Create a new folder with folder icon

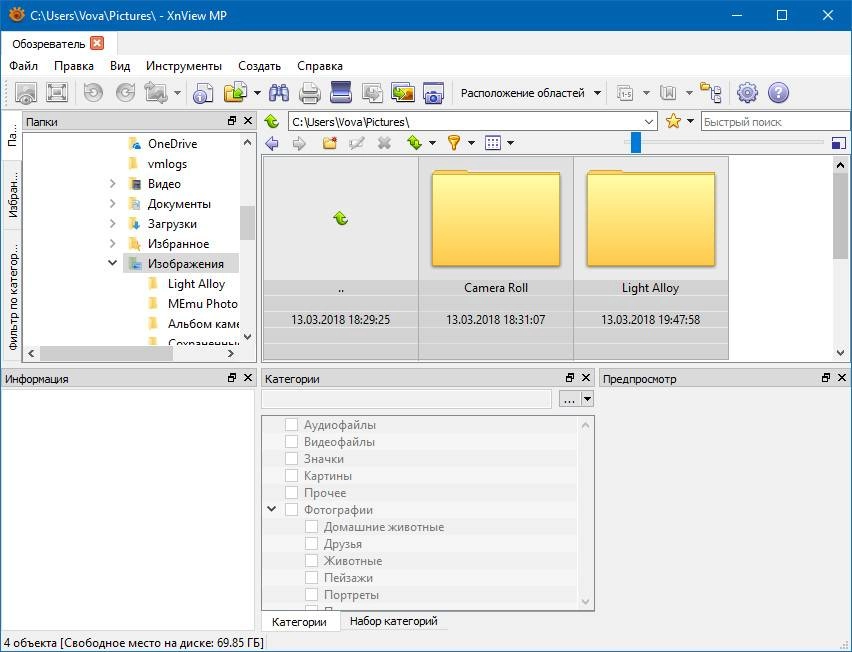(x=329, y=143)
